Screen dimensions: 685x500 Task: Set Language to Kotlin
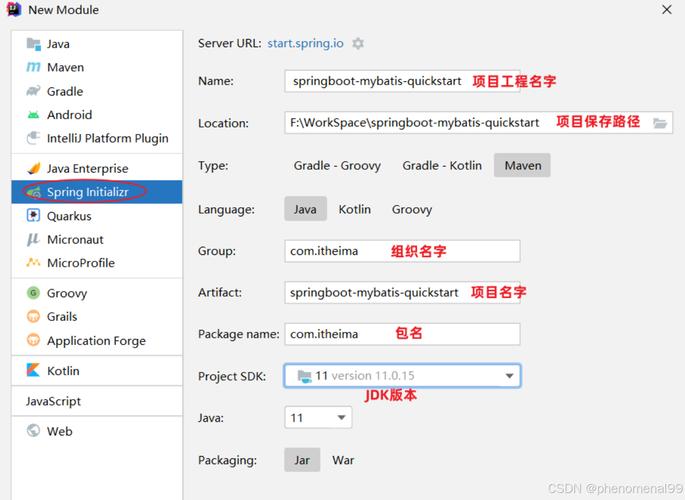(x=355, y=209)
